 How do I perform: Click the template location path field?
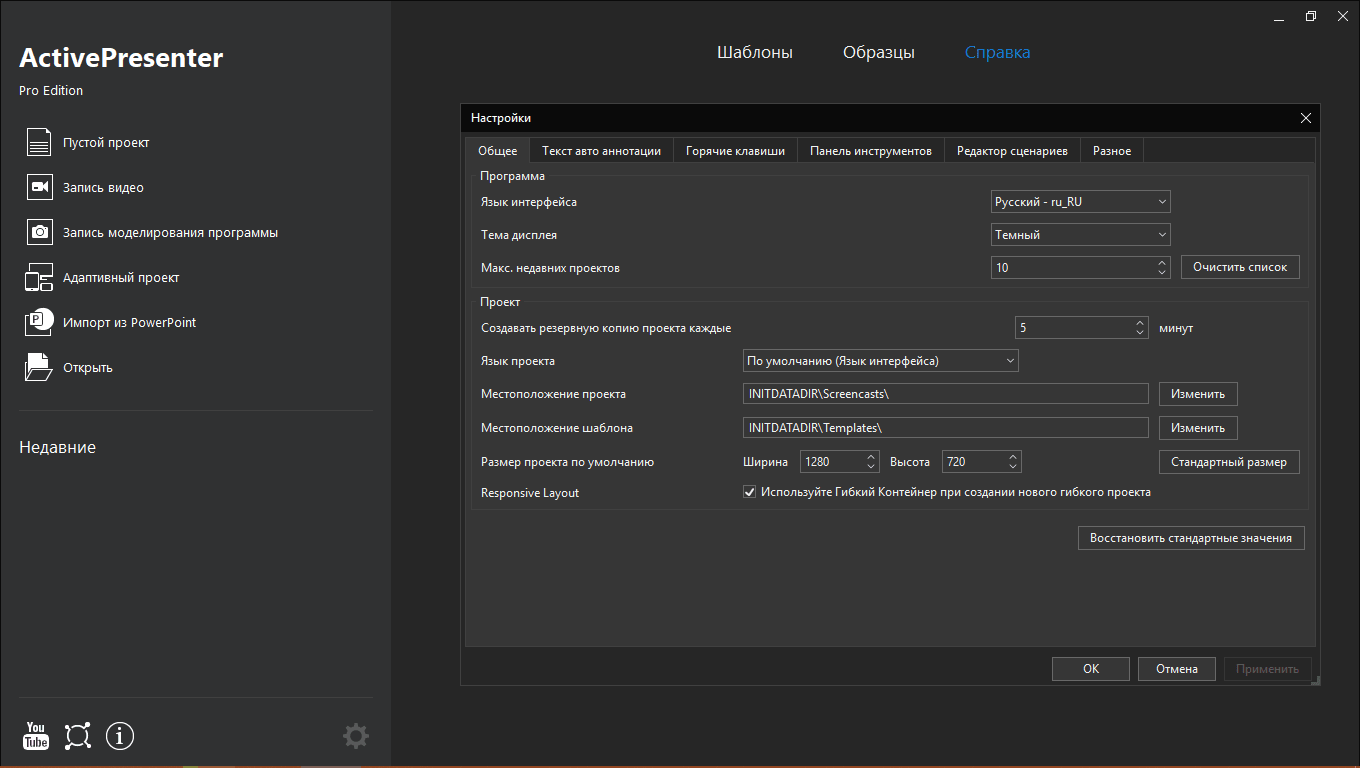946,428
